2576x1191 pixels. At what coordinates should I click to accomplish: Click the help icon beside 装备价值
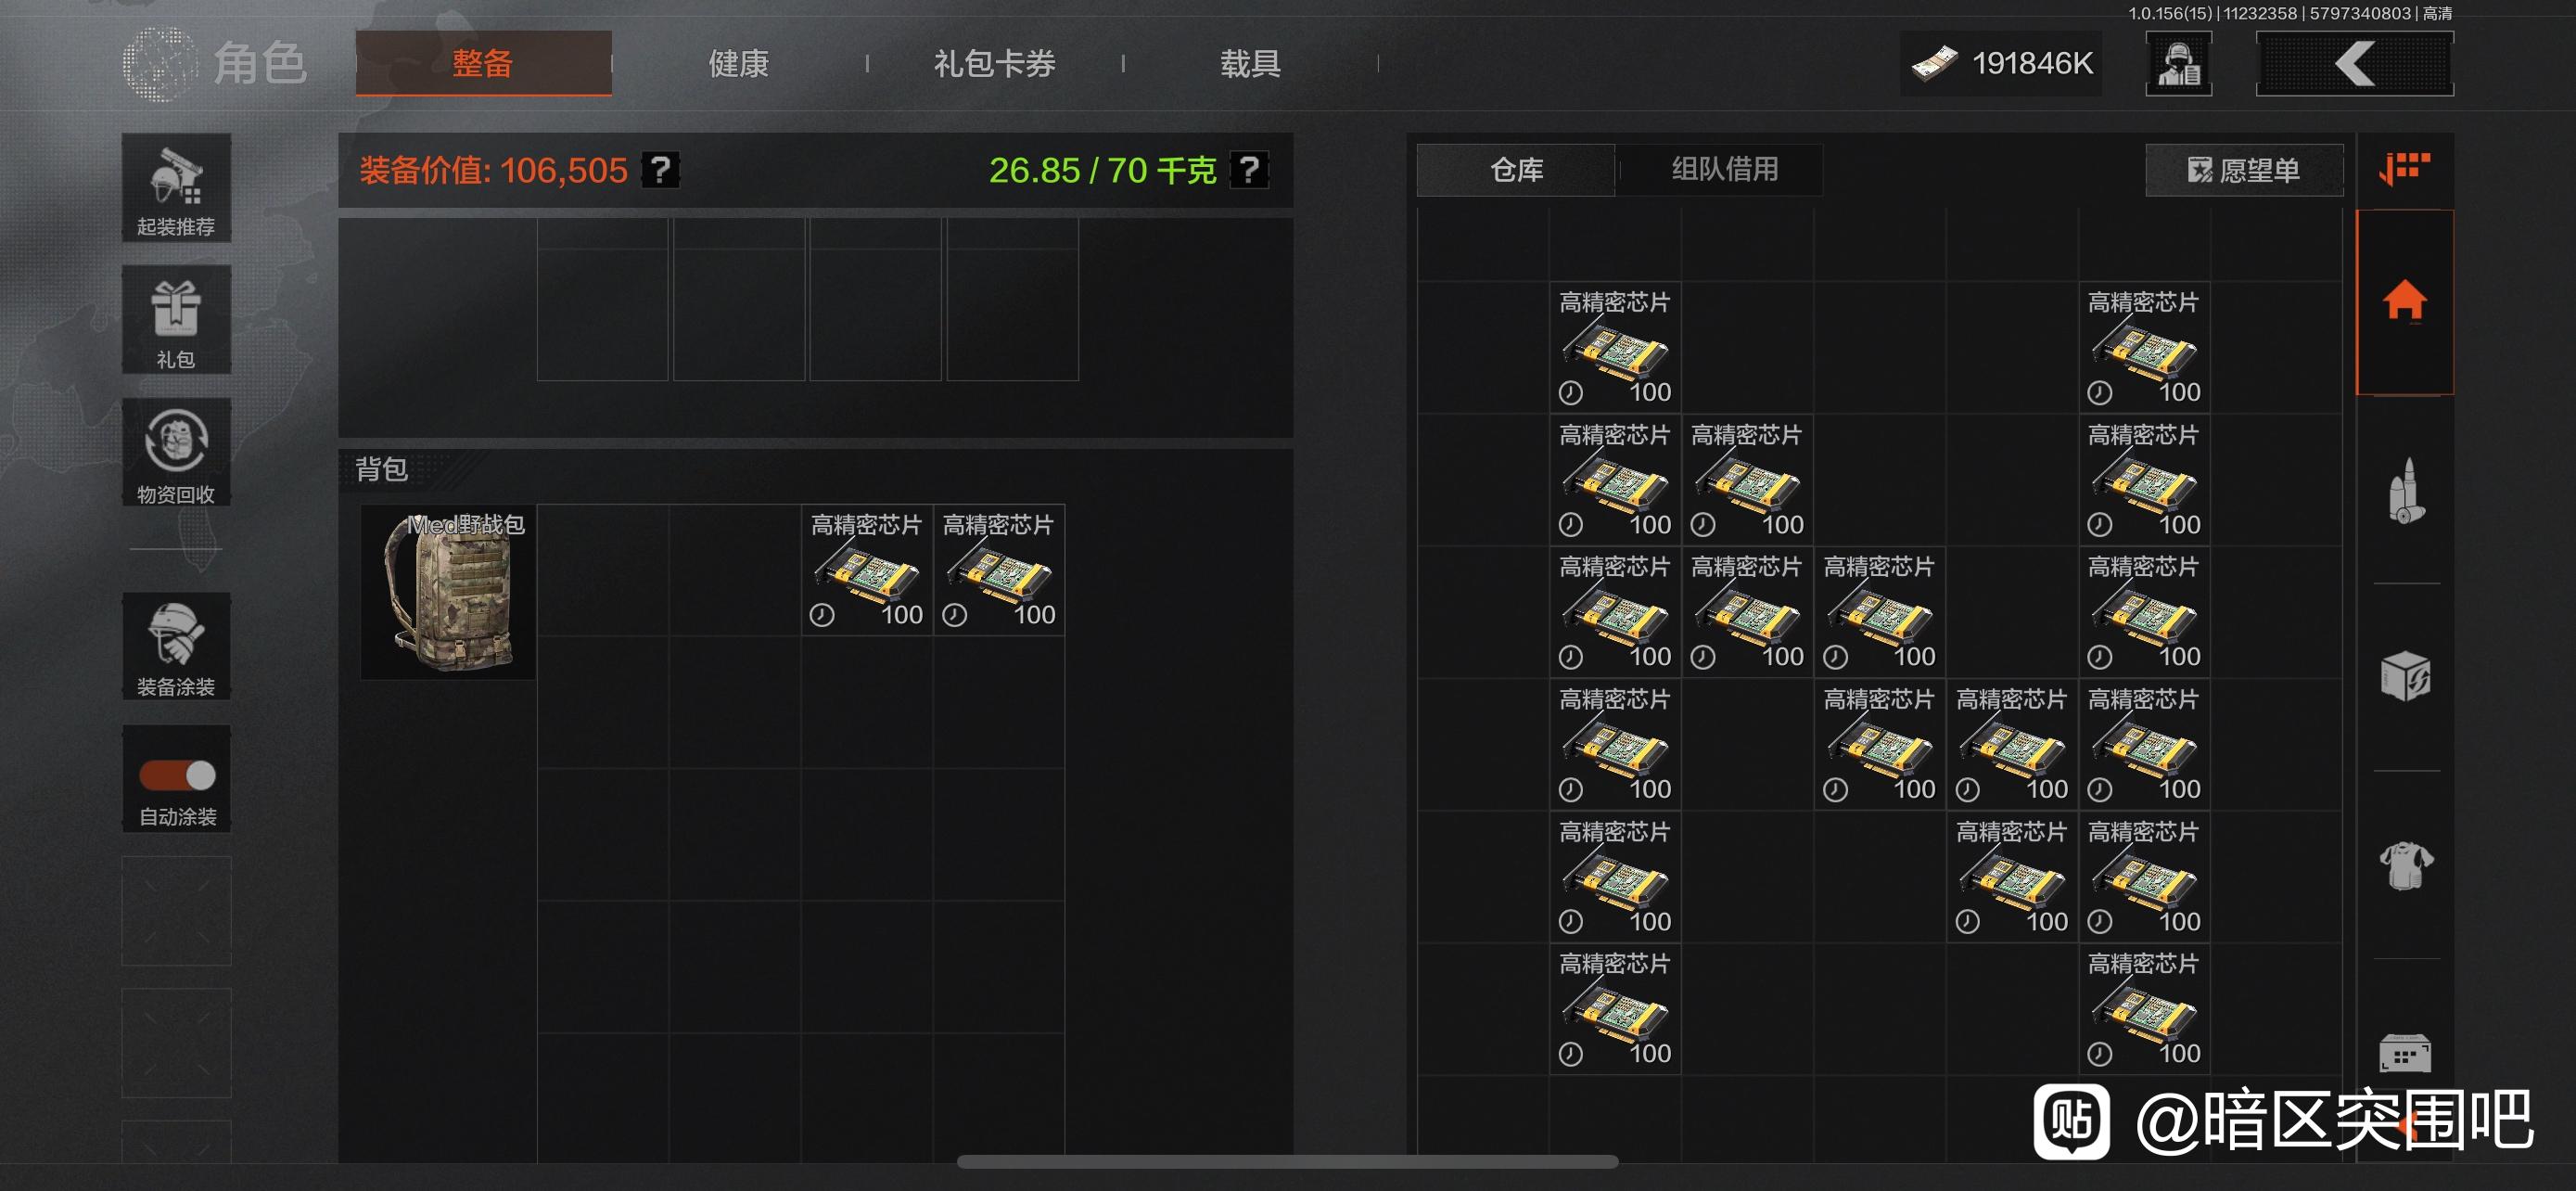pos(660,170)
